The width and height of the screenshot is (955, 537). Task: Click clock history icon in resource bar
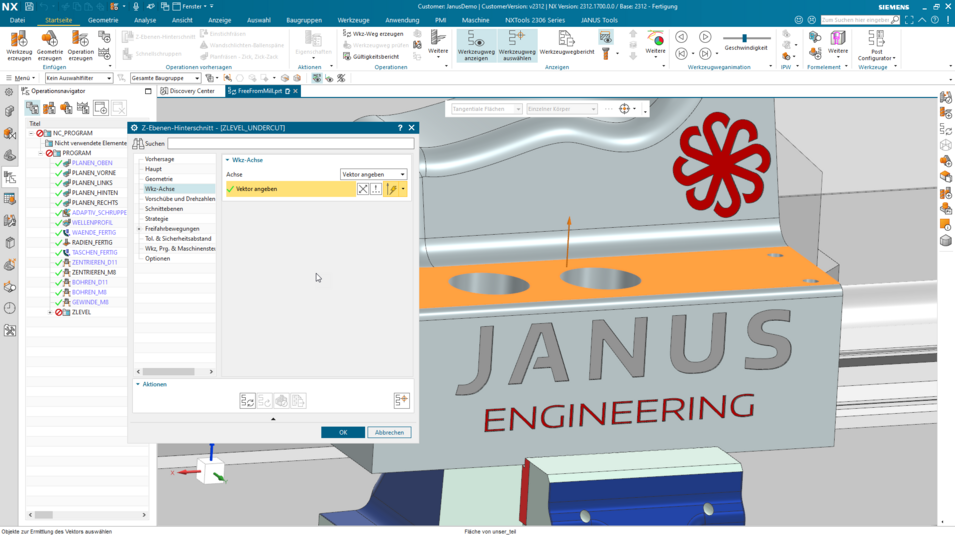pos(10,308)
